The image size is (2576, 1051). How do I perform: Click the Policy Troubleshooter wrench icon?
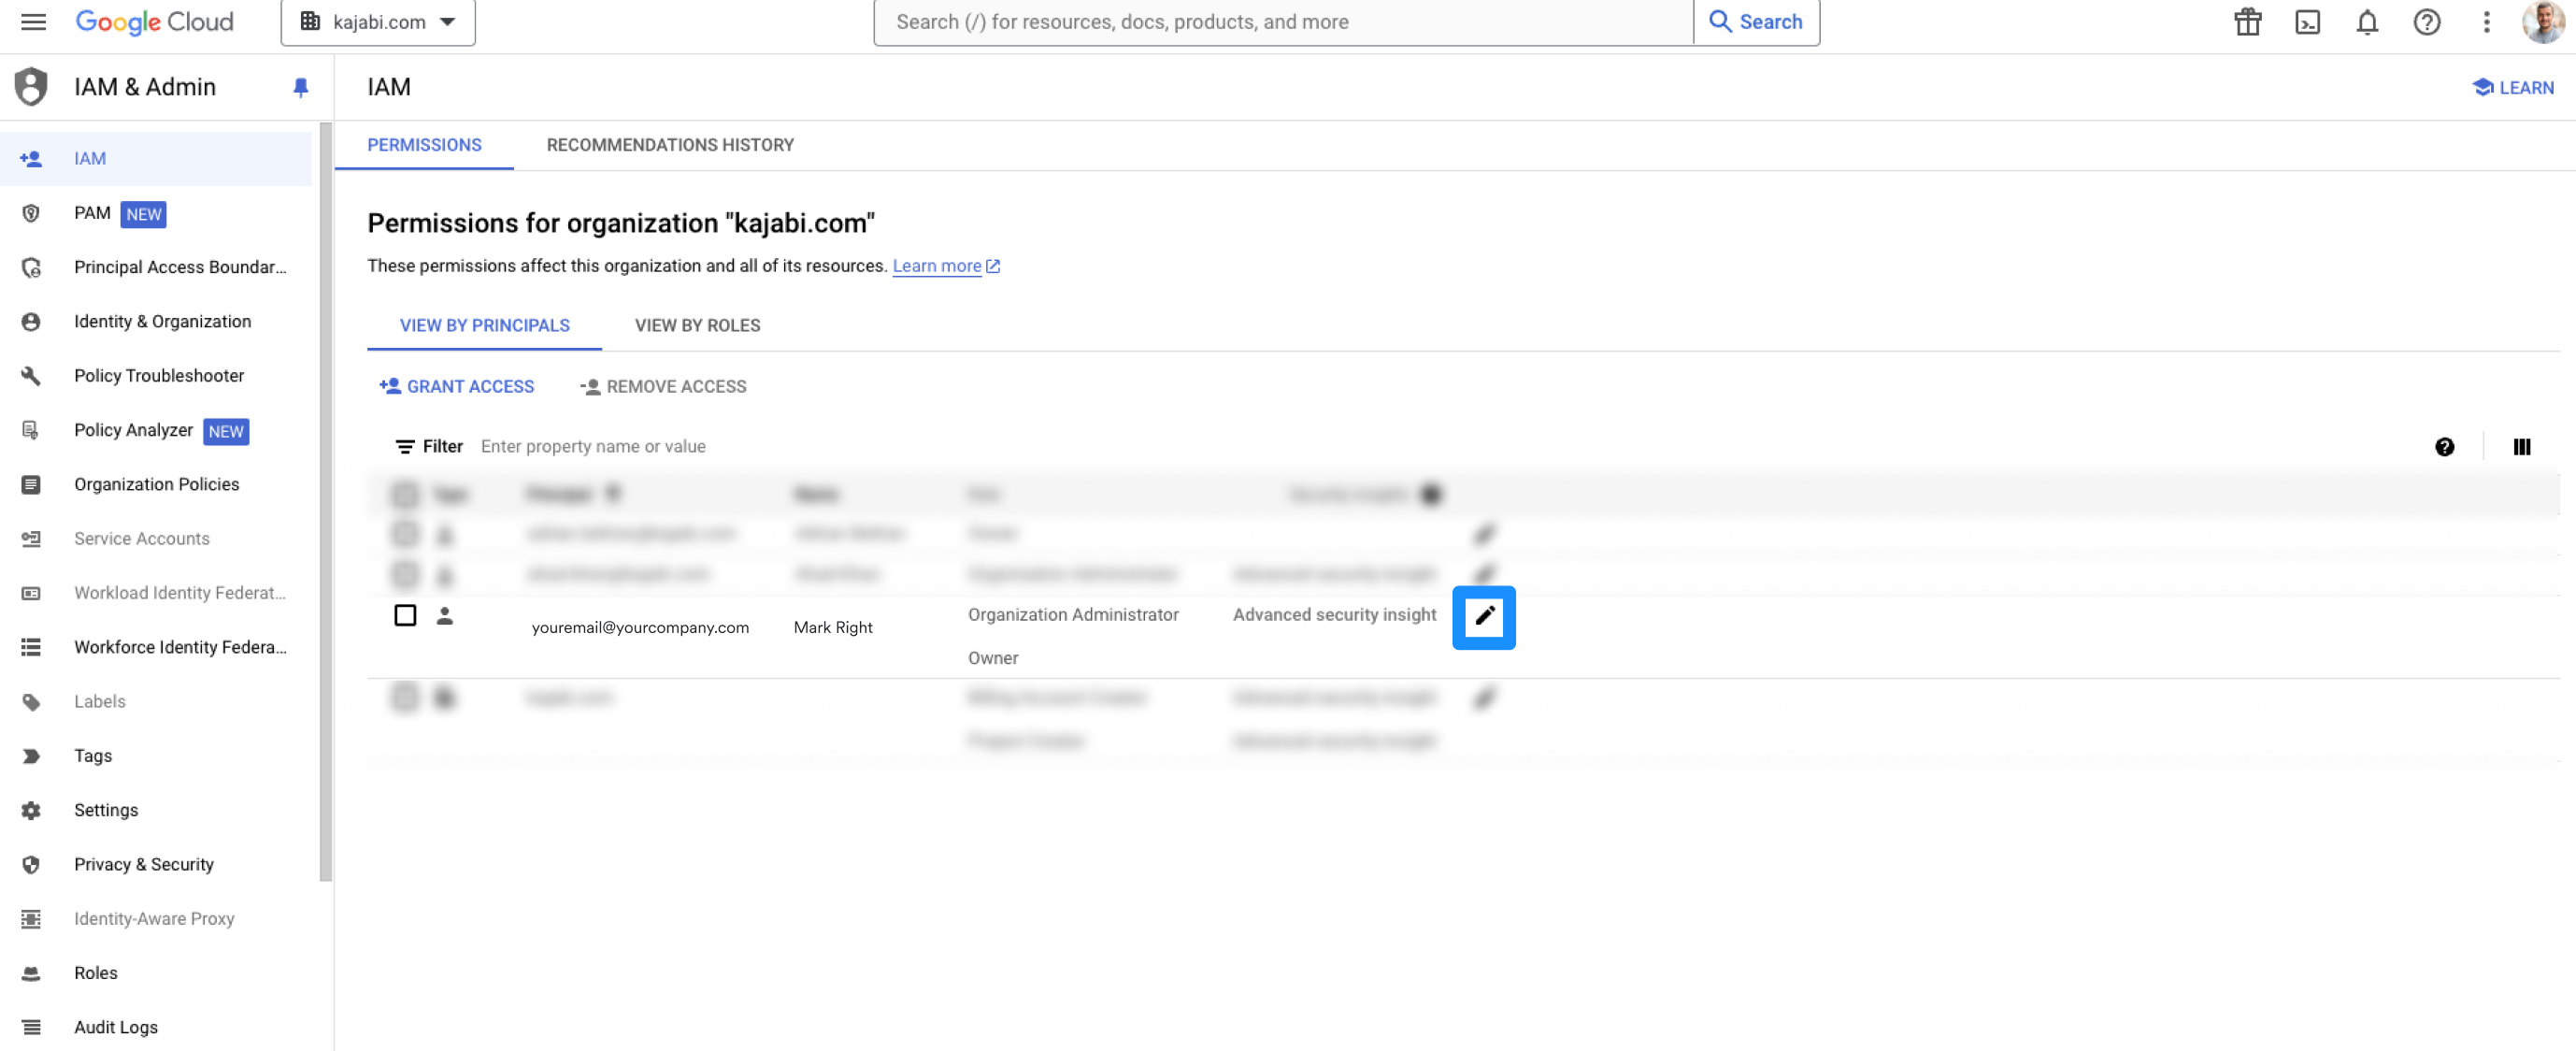pyautogui.click(x=31, y=376)
